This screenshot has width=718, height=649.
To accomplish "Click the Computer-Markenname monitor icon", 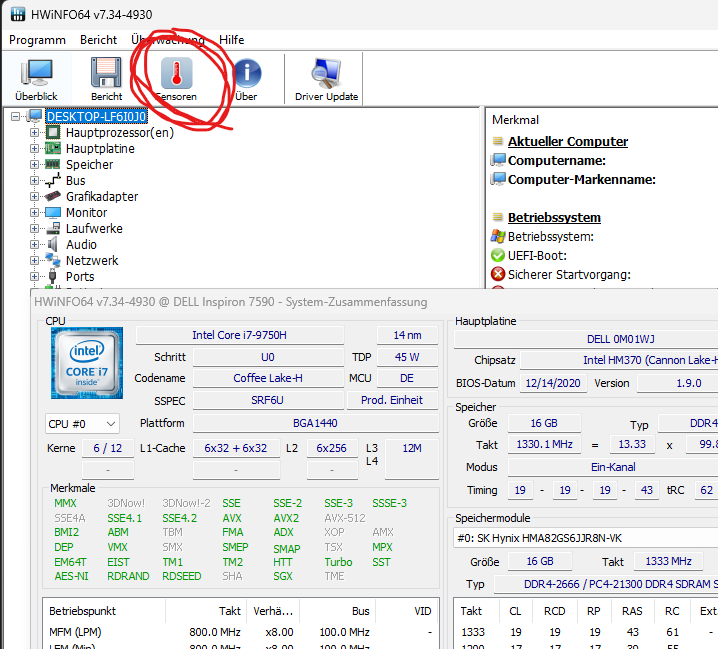I will tap(498, 179).
